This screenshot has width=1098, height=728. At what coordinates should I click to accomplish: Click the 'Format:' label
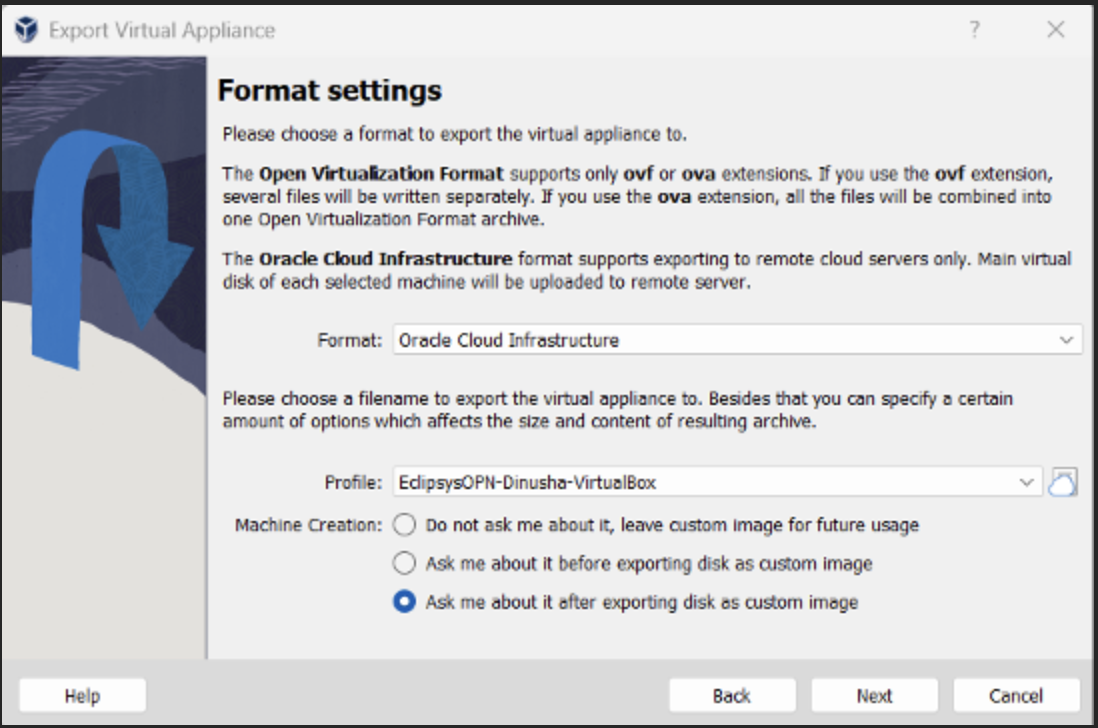coord(349,340)
